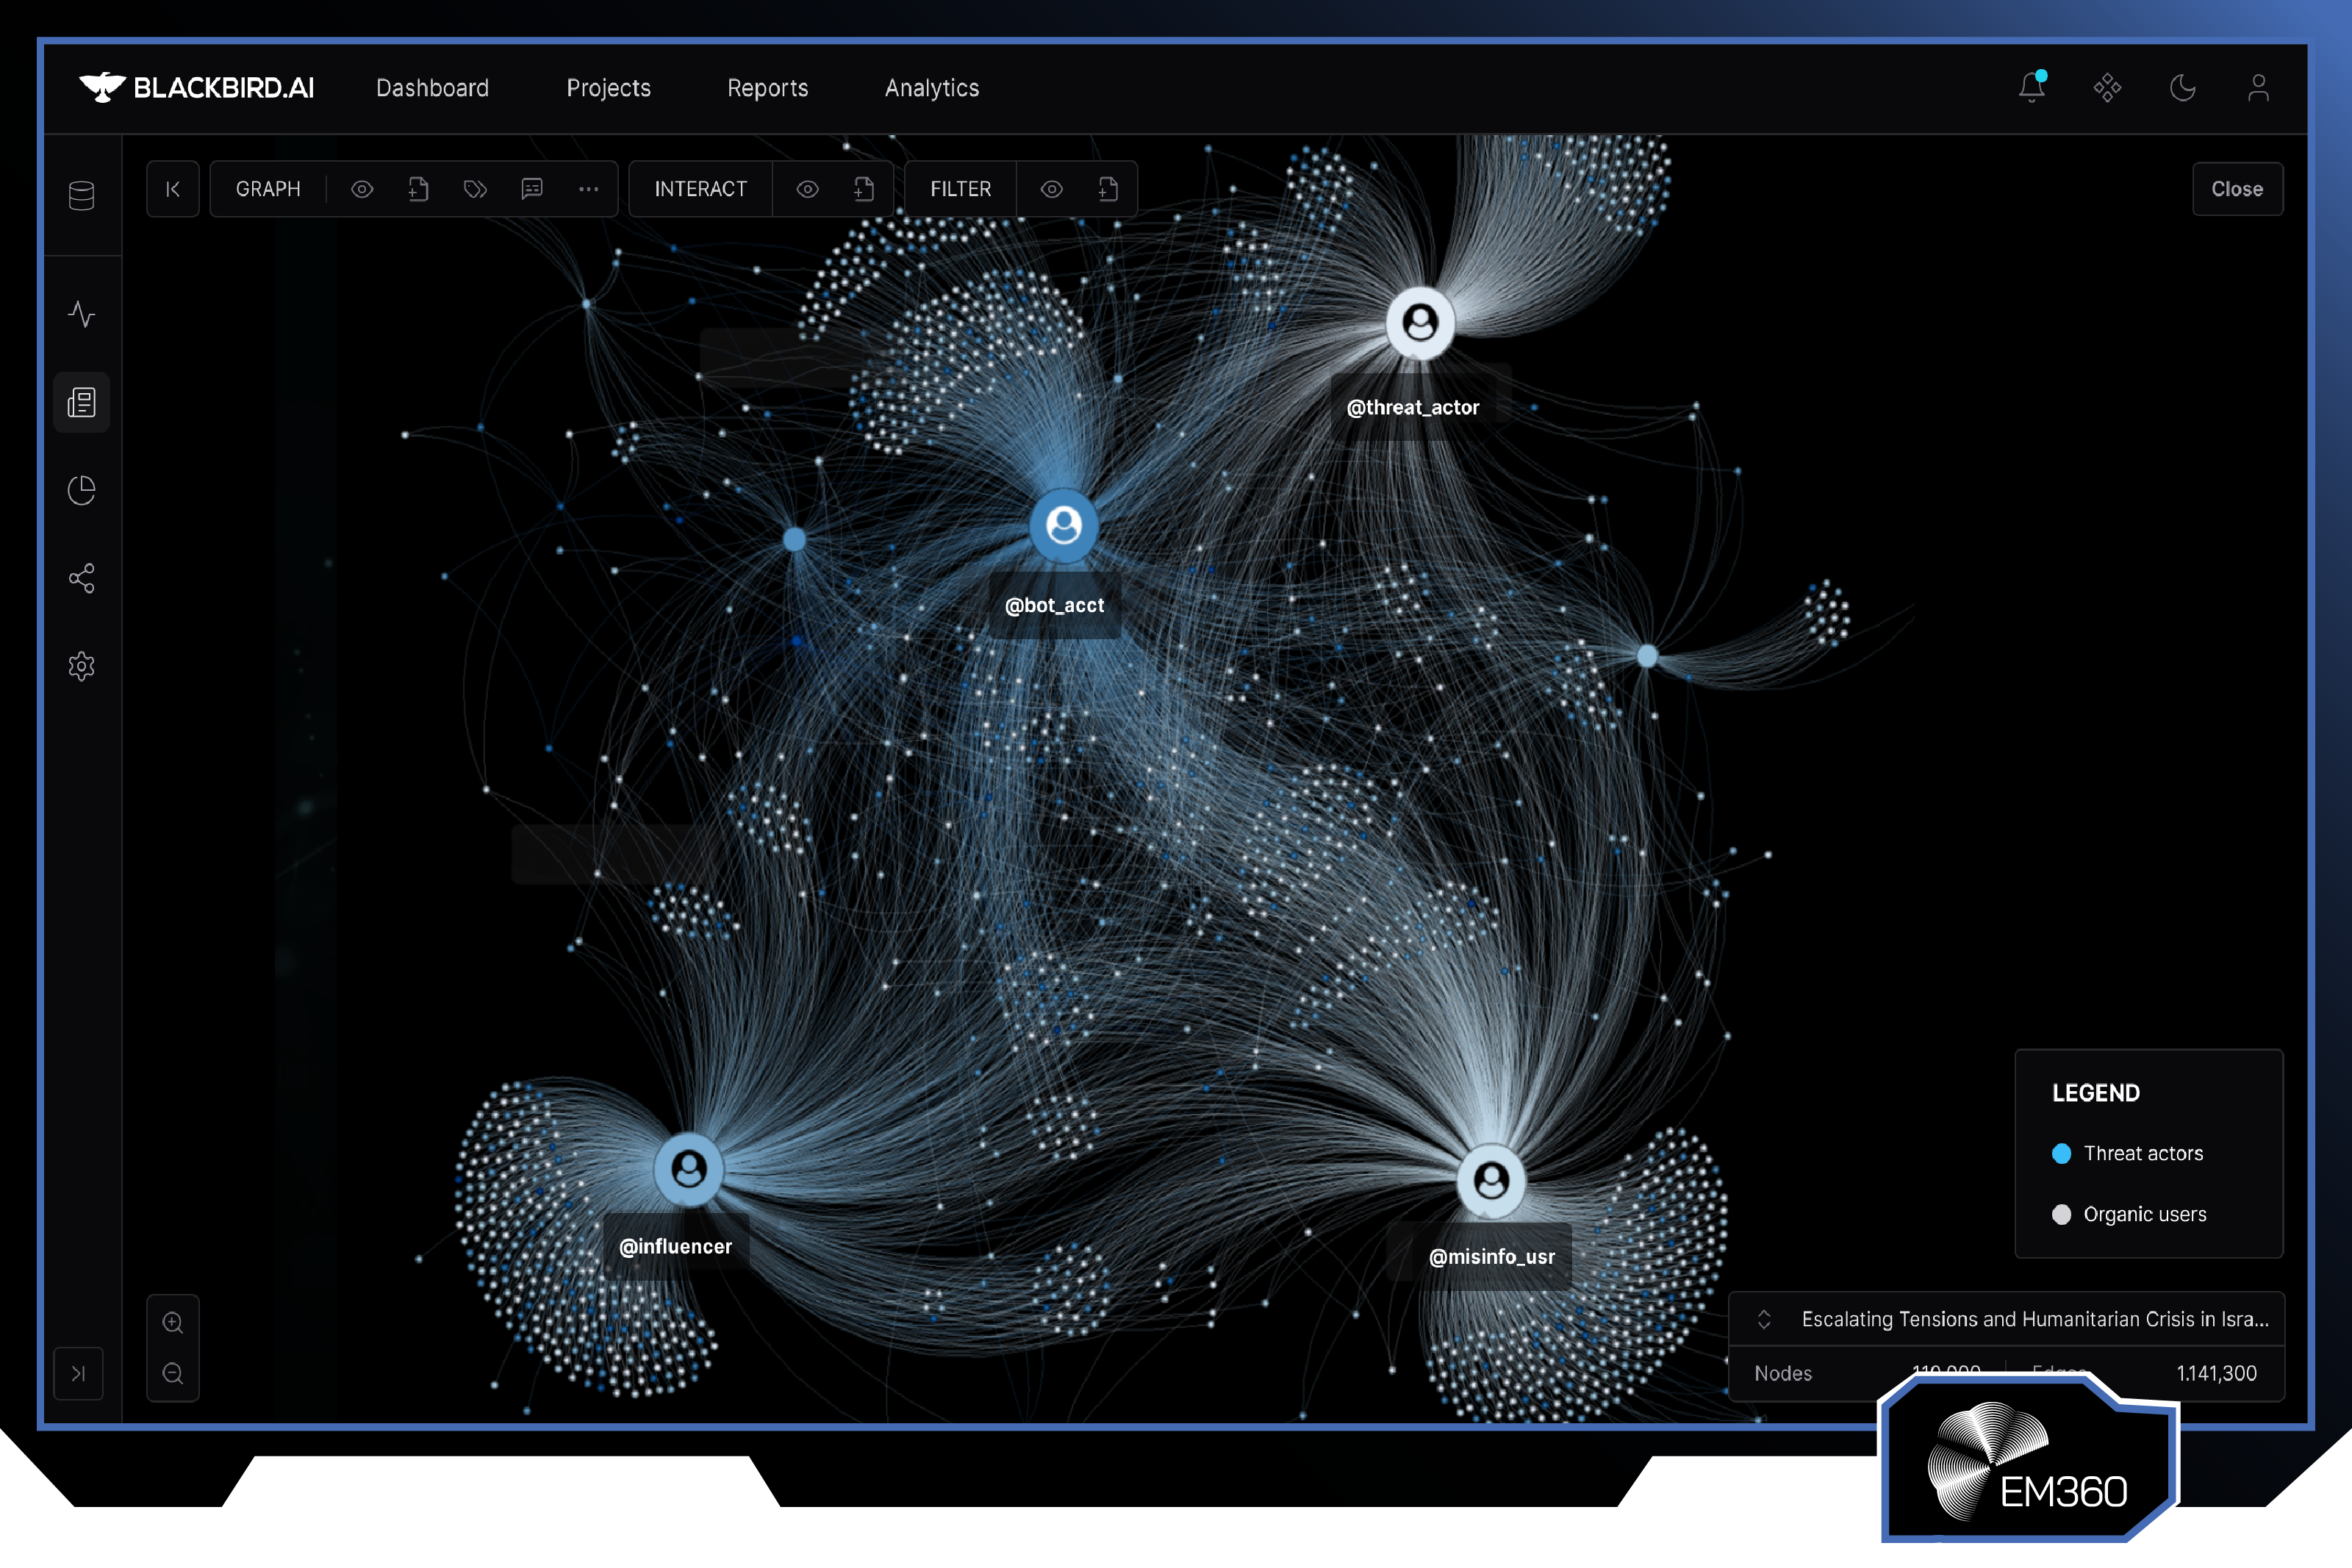Toggle GRAPH visibility eye icon
The image size is (2352, 1568).
(x=362, y=189)
